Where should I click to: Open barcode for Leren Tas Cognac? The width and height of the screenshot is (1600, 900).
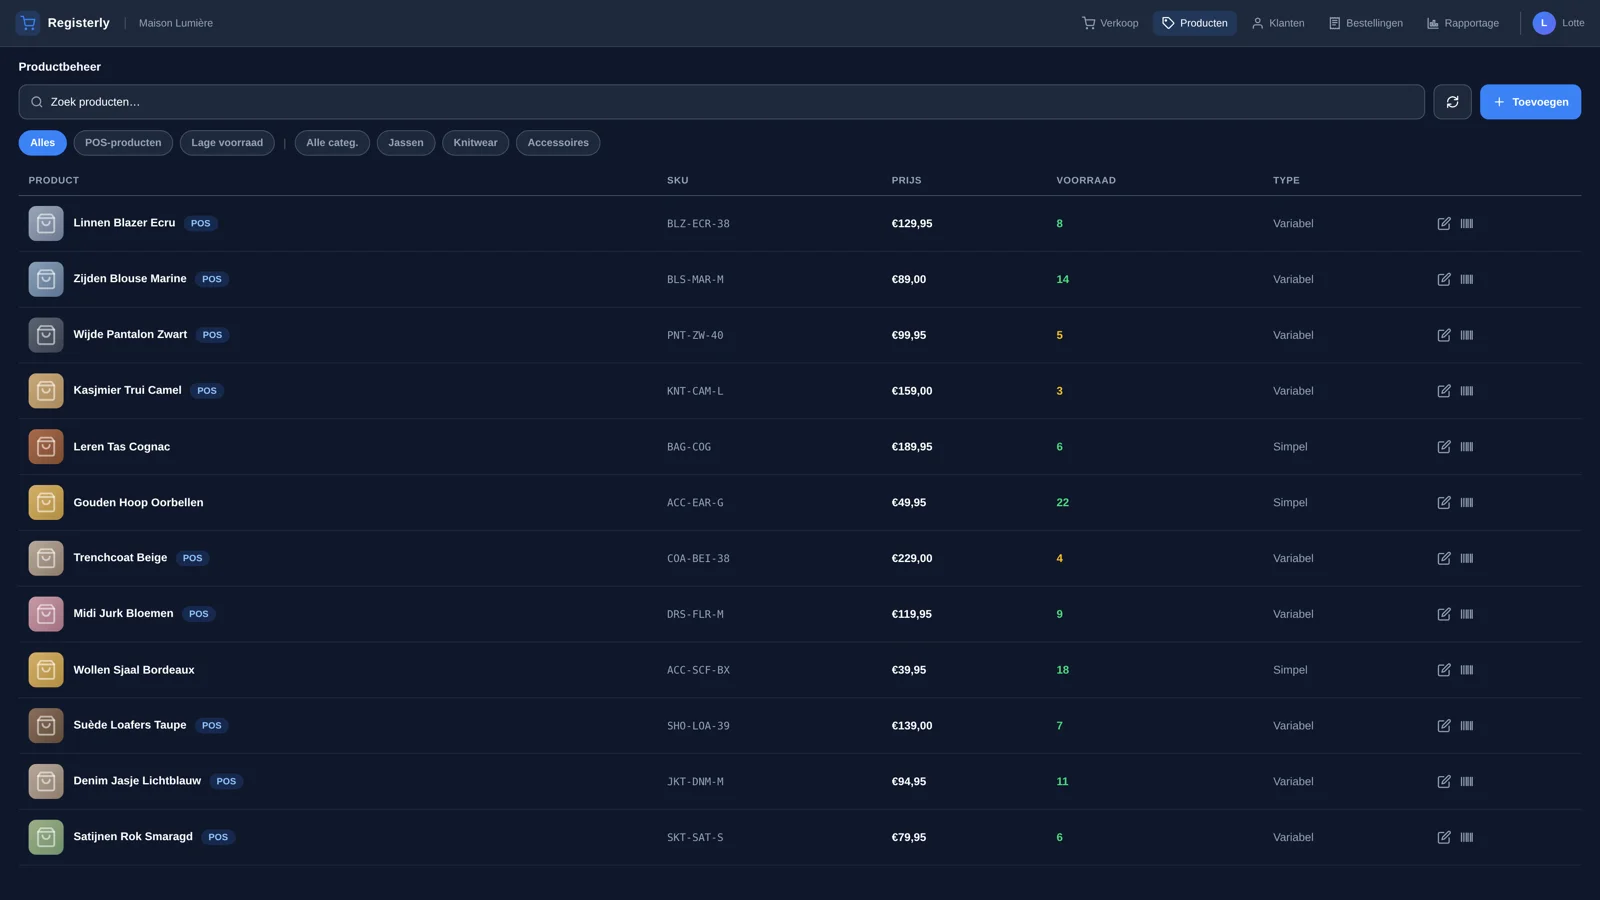(1467, 447)
